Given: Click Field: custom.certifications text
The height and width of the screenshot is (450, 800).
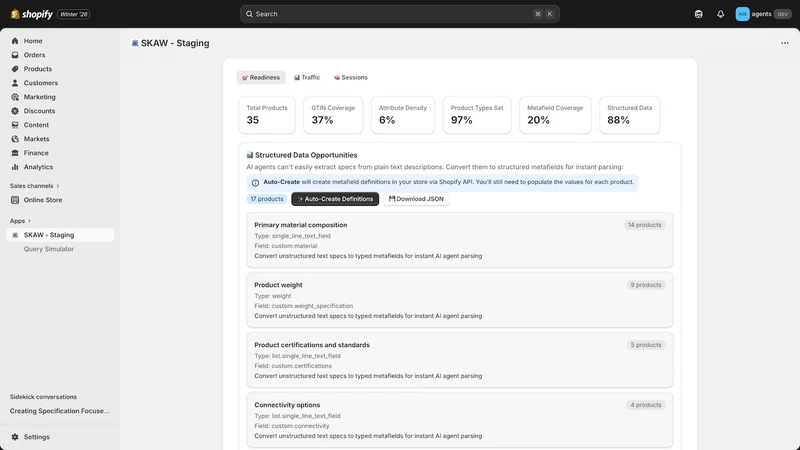Looking at the screenshot, I should click(x=293, y=366).
